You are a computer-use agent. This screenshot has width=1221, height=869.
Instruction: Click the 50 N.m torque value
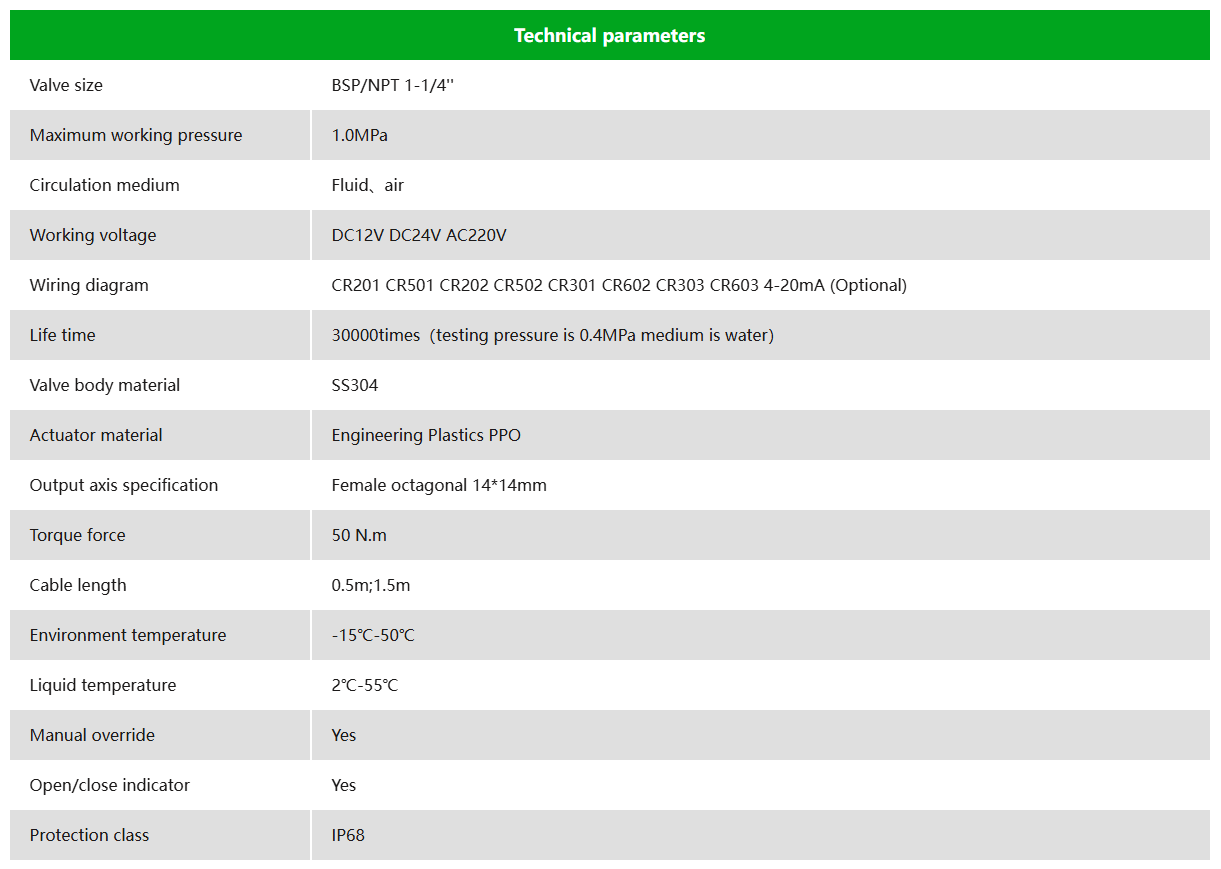359,535
